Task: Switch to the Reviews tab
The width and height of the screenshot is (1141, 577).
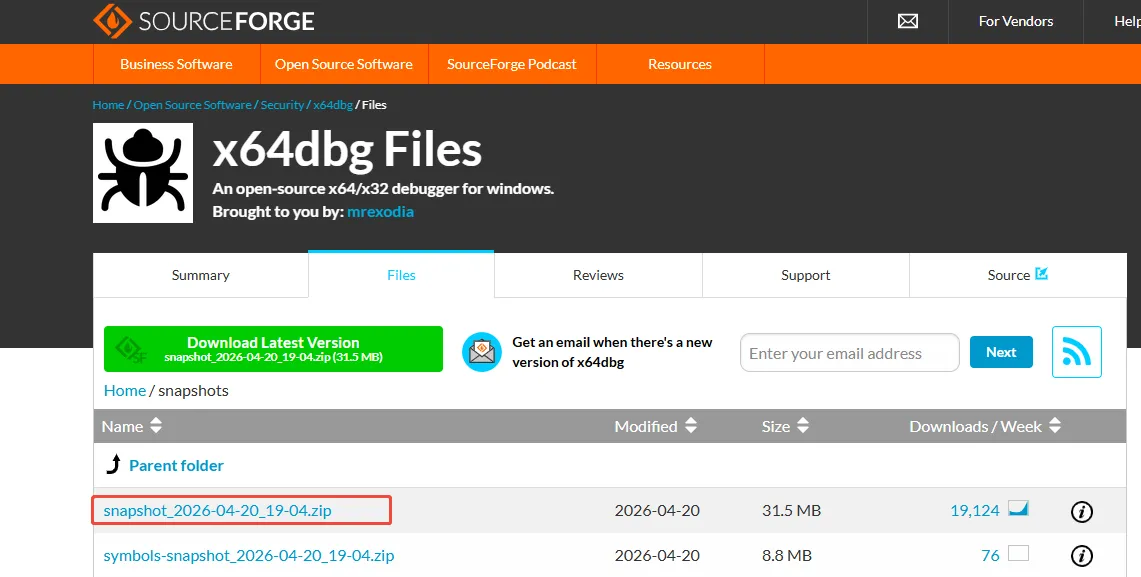Action: click(598, 275)
